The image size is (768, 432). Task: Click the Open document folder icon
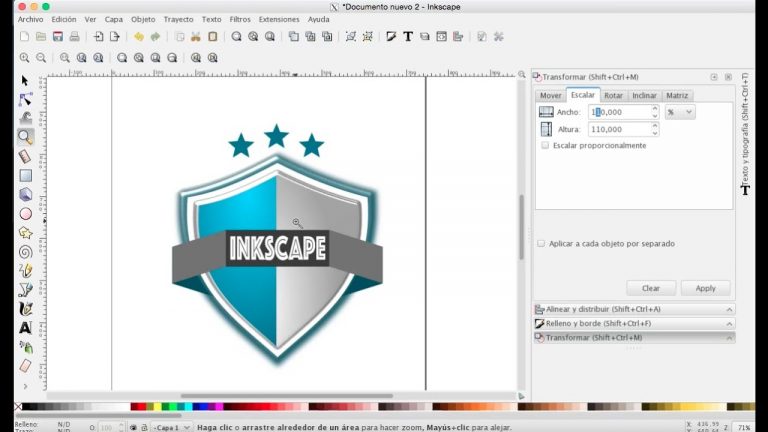click(41, 37)
